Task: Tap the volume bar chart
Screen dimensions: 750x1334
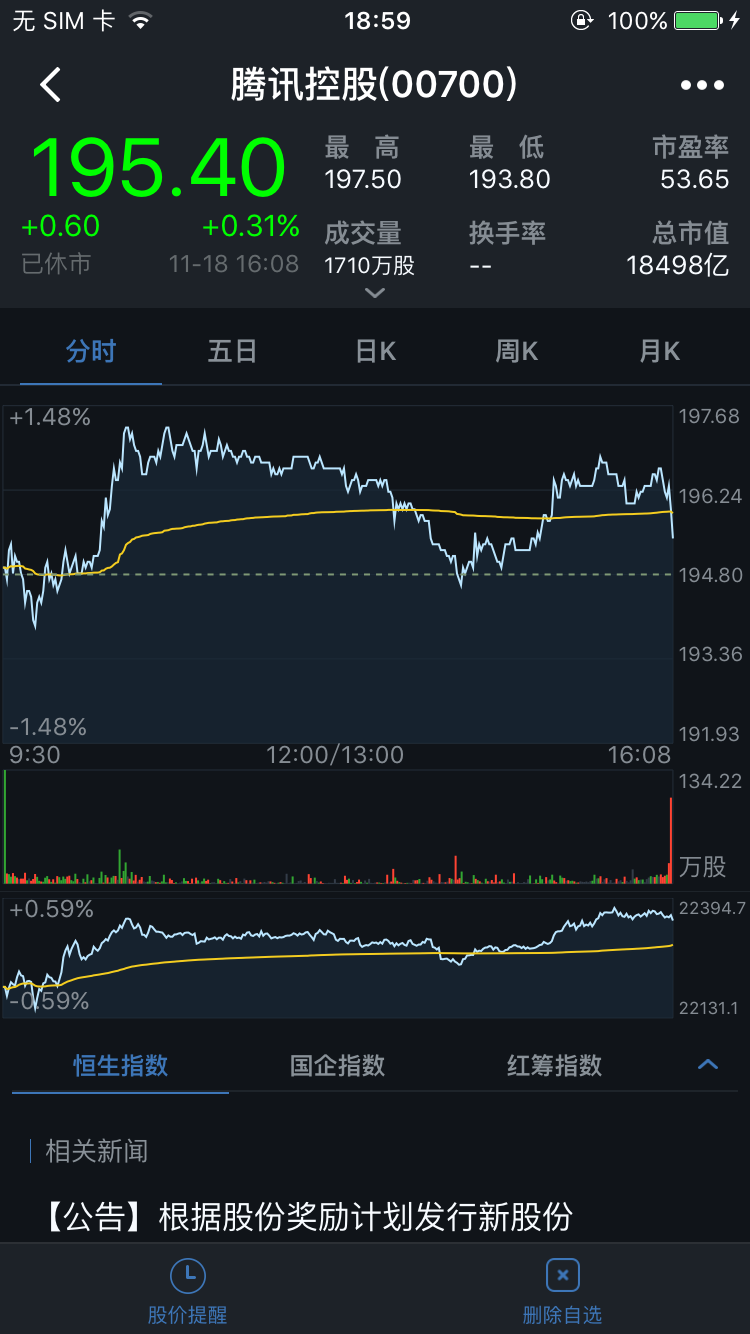Action: tap(338, 827)
